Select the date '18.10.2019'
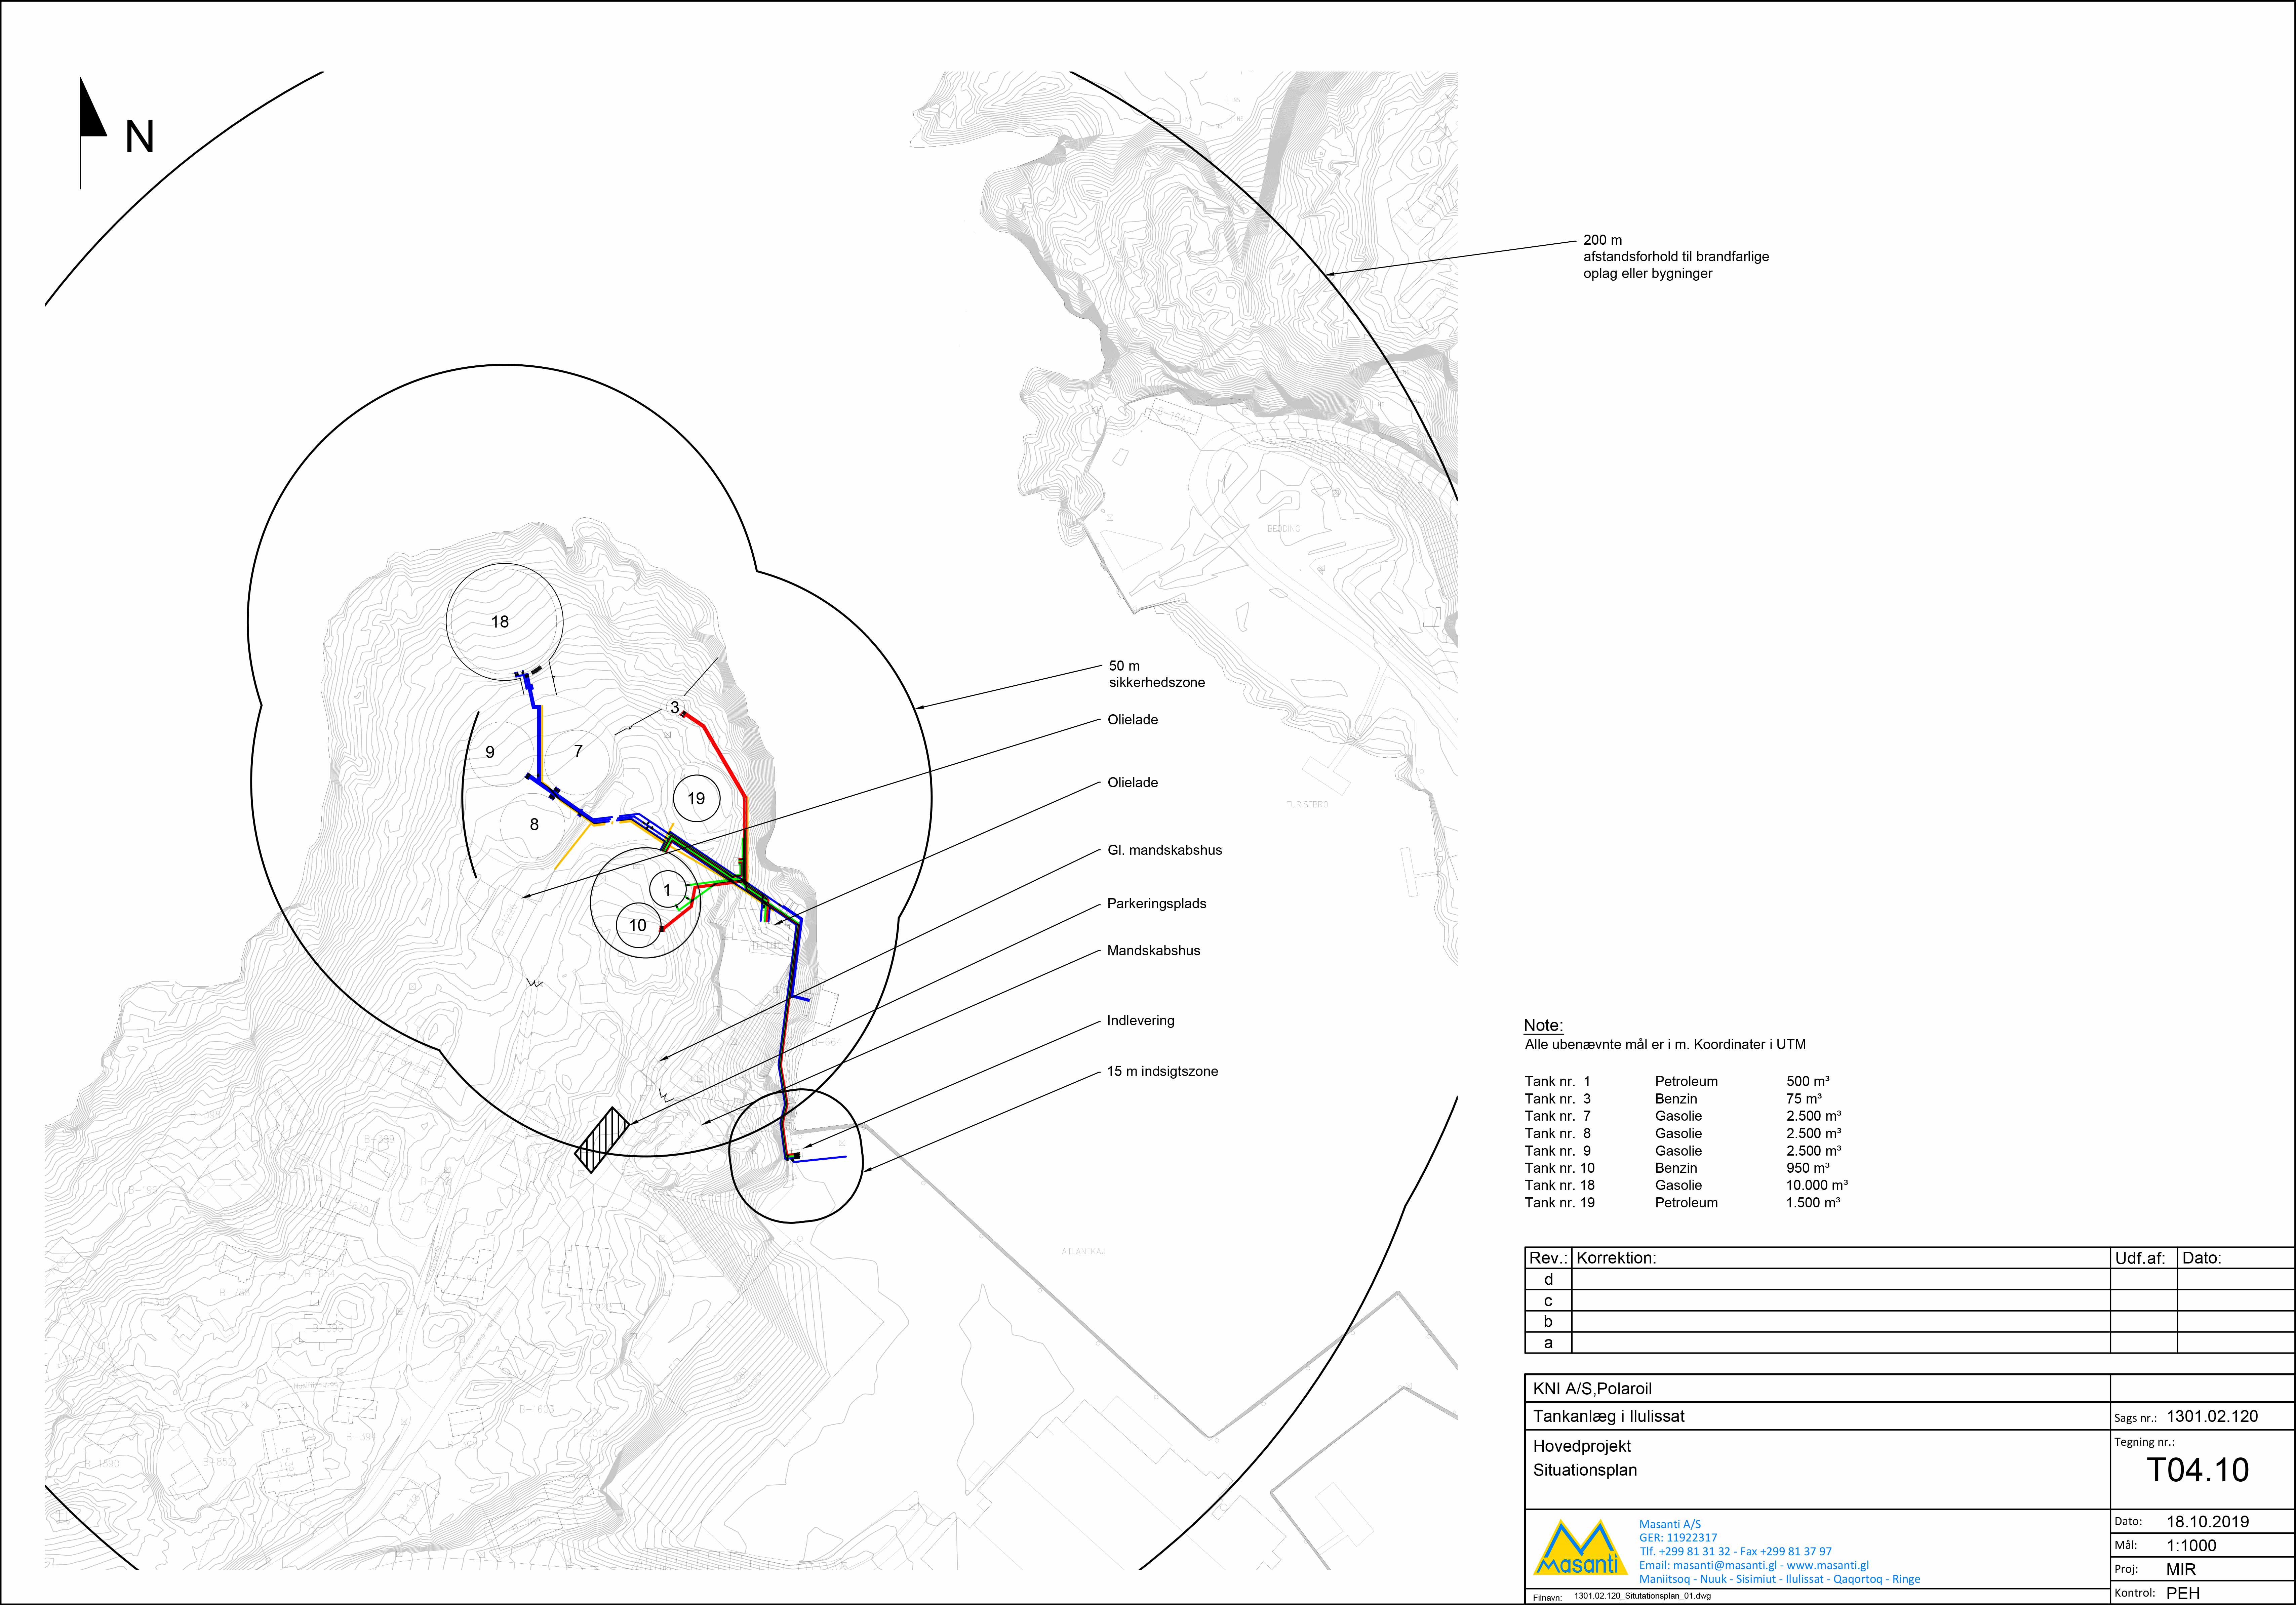This screenshot has width=2296, height=1605. [x=2208, y=1522]
